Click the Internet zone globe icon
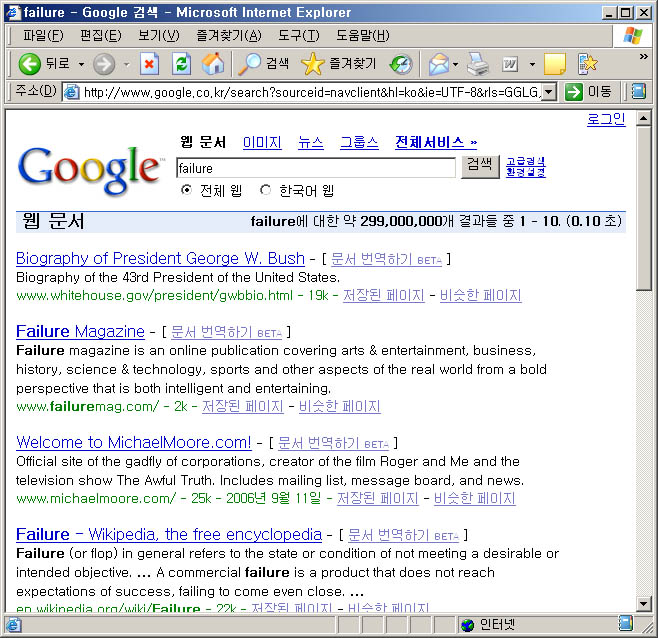Screen dimensions: 658x638 467,625
